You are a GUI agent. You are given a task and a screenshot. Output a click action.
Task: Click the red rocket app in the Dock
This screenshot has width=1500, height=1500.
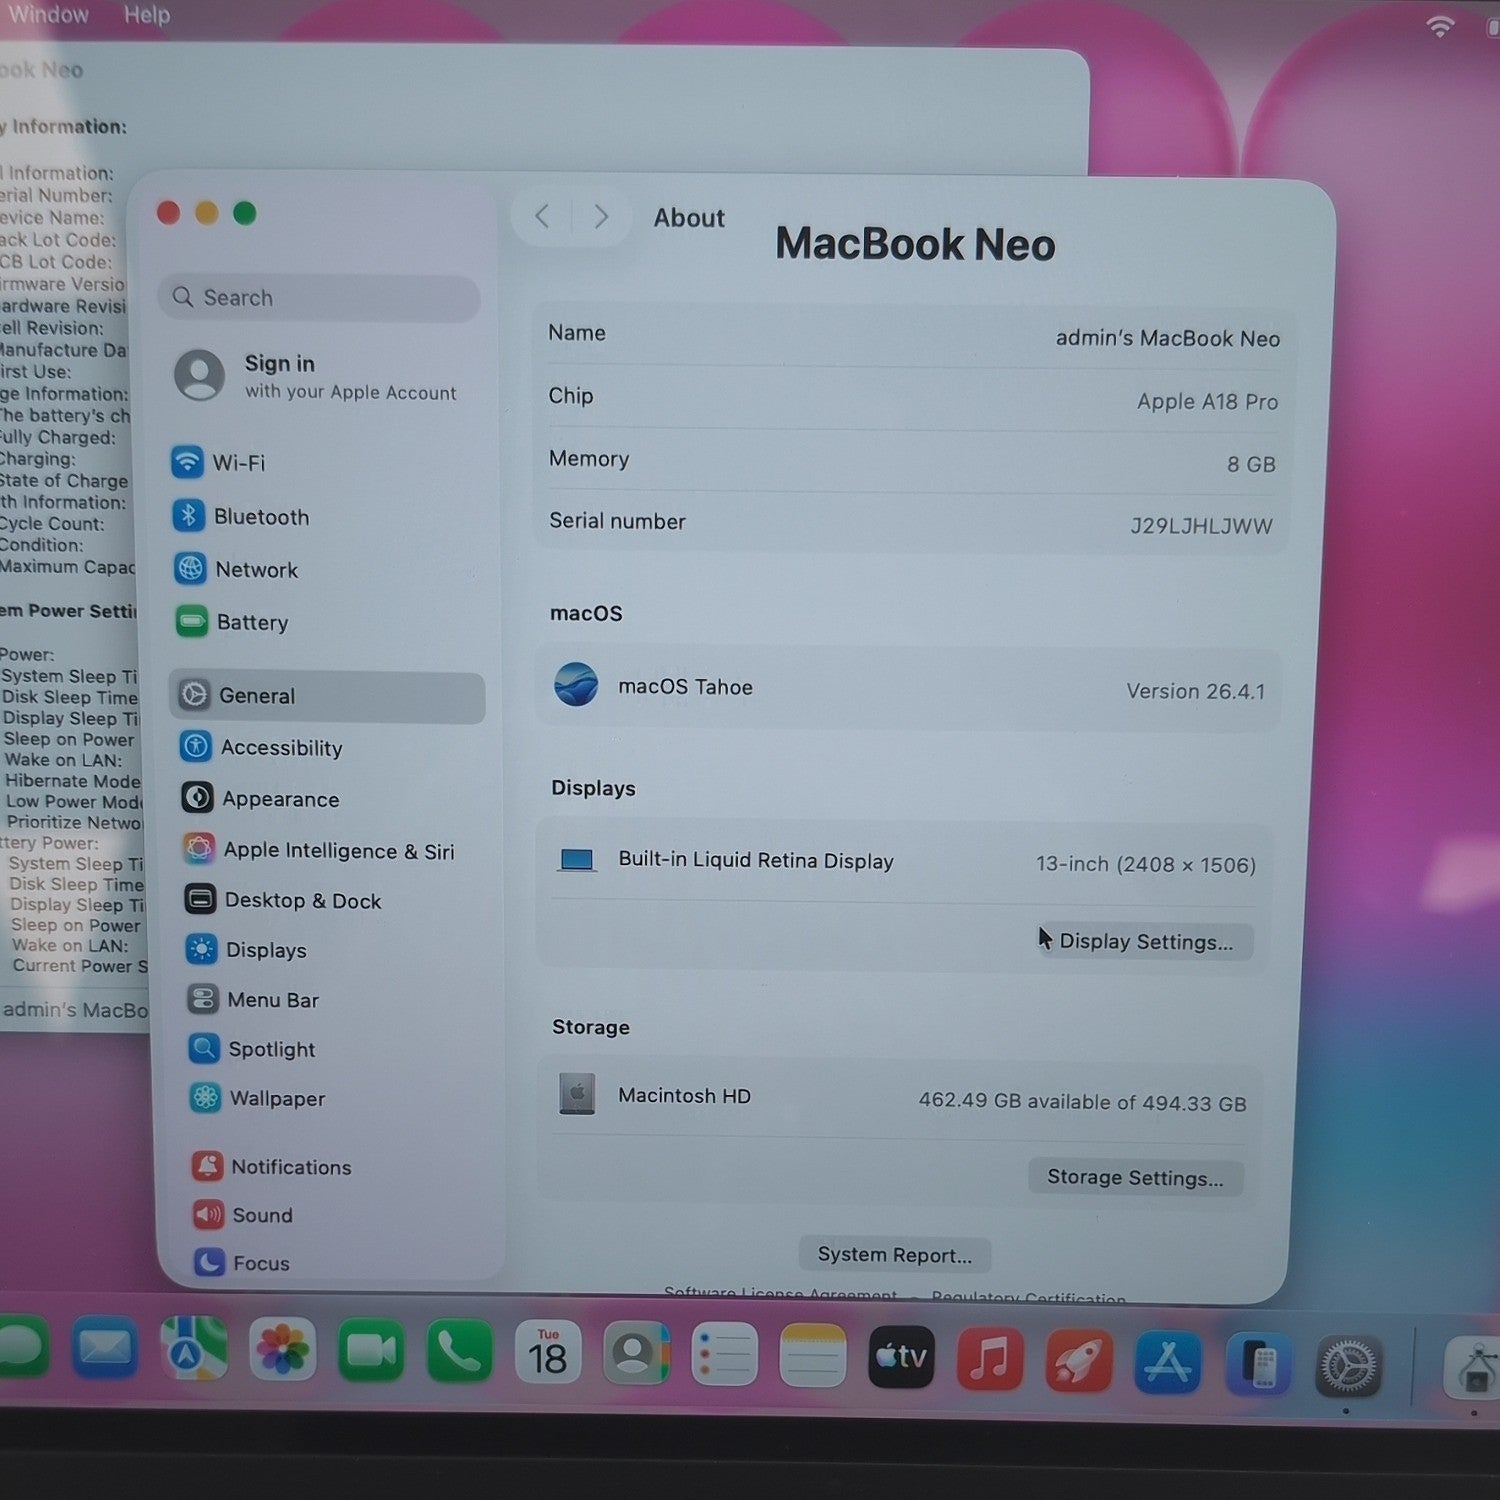[x=1079, y=1361]
